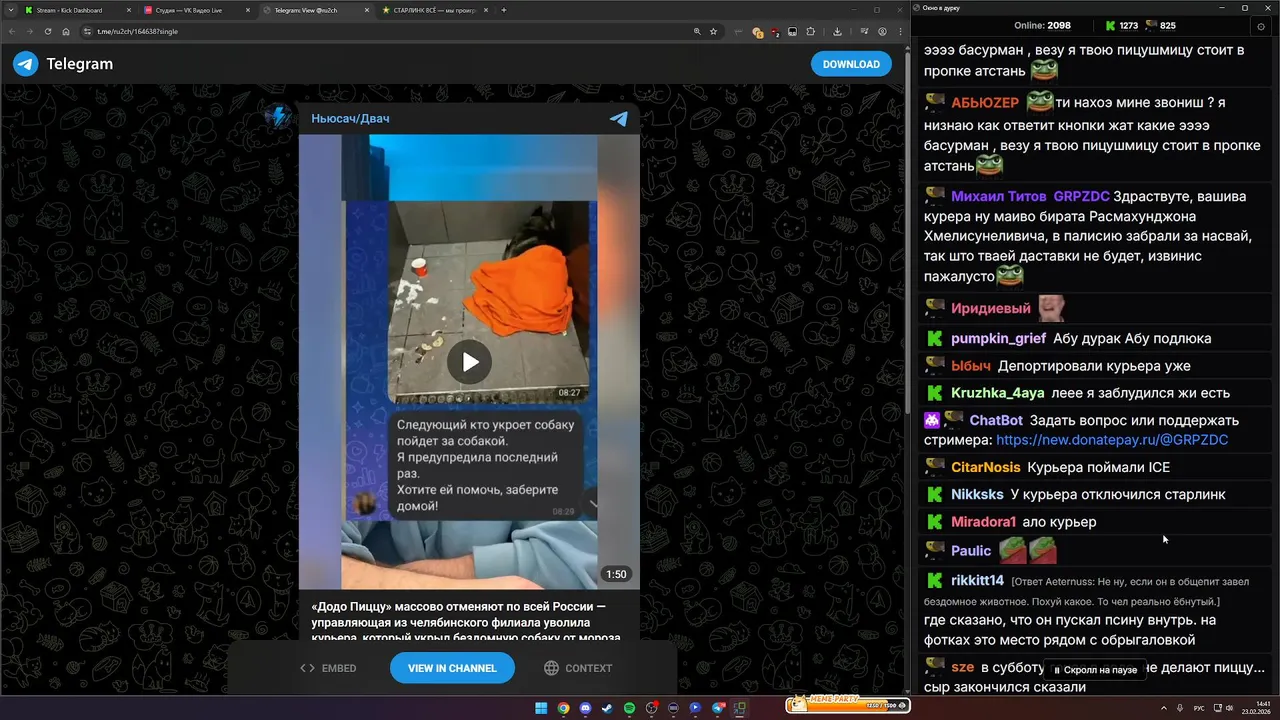The height and width of the screenshot is (720, 1280).
Task: Click the EMBED option
Action: click(x=329, y=668)
